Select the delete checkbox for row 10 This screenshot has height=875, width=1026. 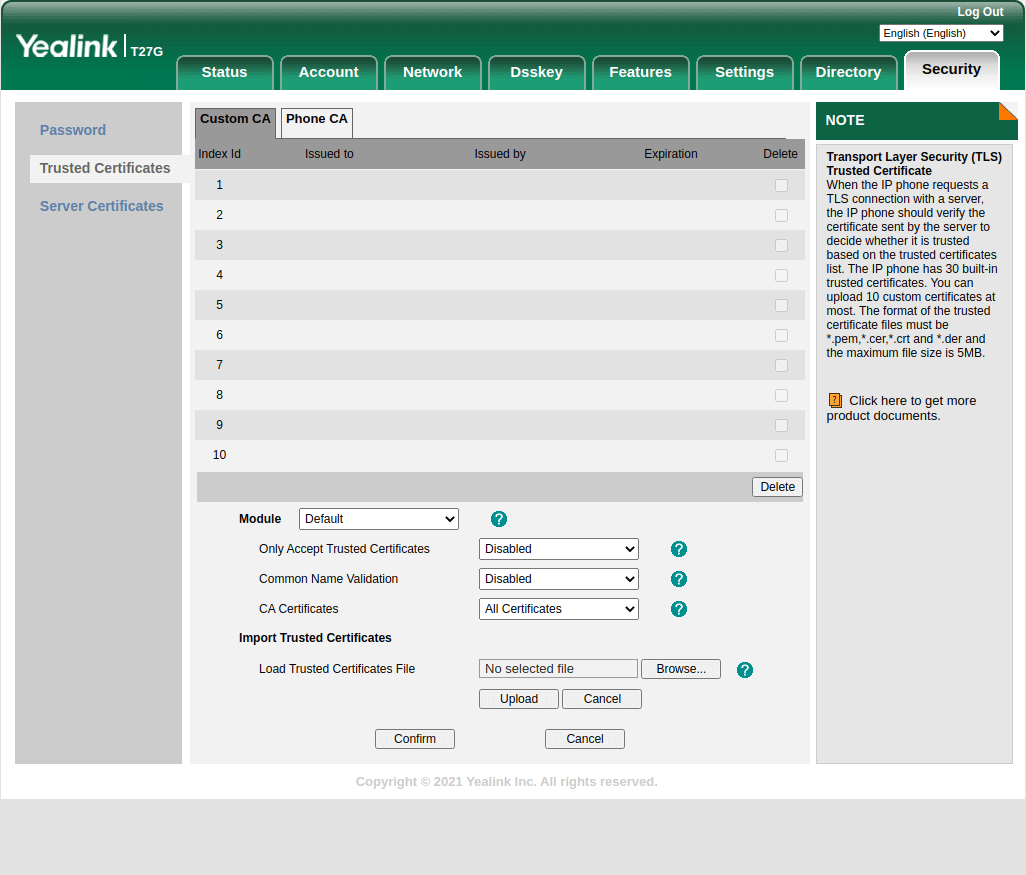[x=781, y=456]
